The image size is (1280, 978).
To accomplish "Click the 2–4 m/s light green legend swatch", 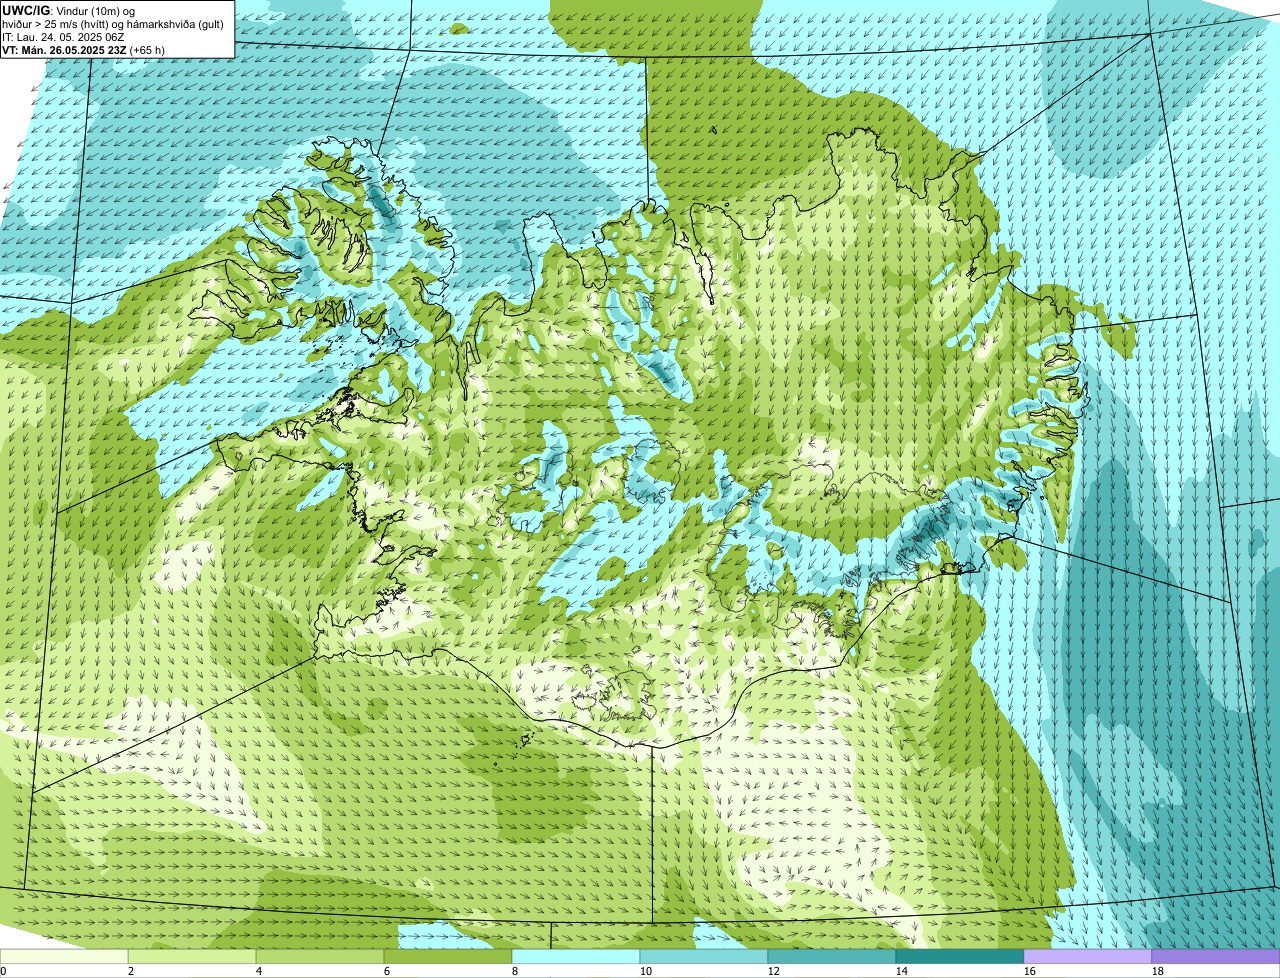I will pos(192,957).
